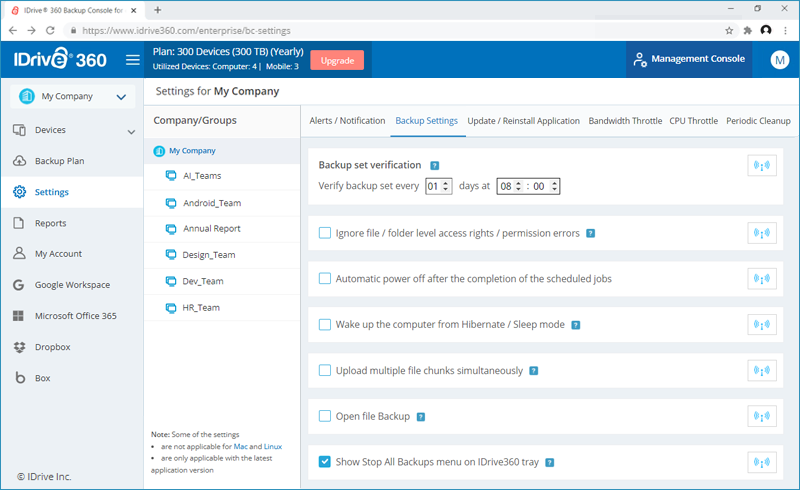Switch to the Alerts / Notification tab

(347, 121)
